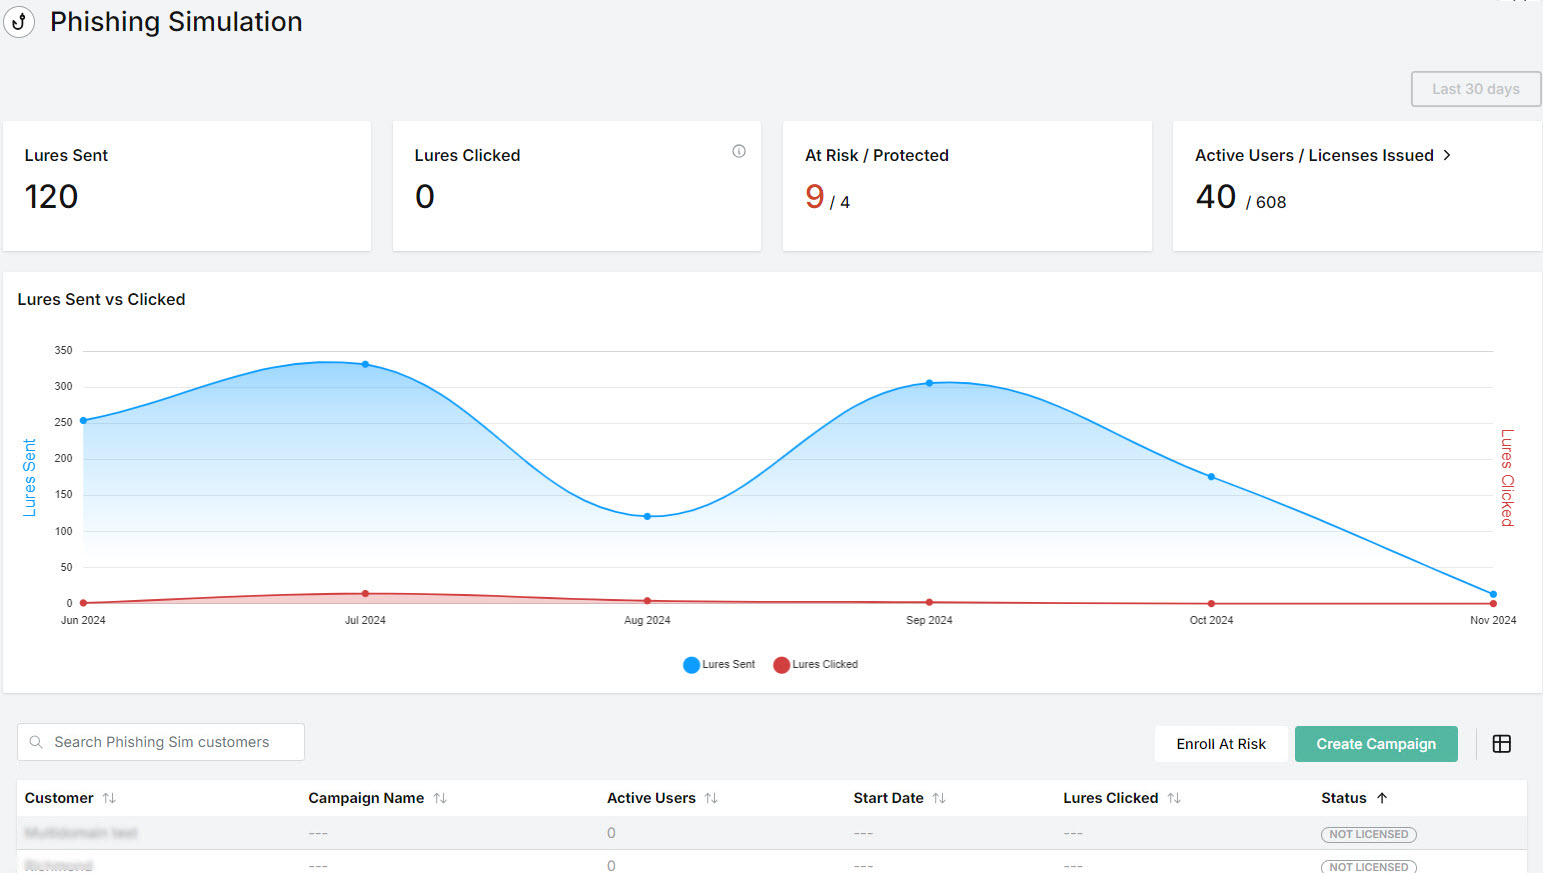Select the Aug 2024 Lures Sent data point

point(647,517)
